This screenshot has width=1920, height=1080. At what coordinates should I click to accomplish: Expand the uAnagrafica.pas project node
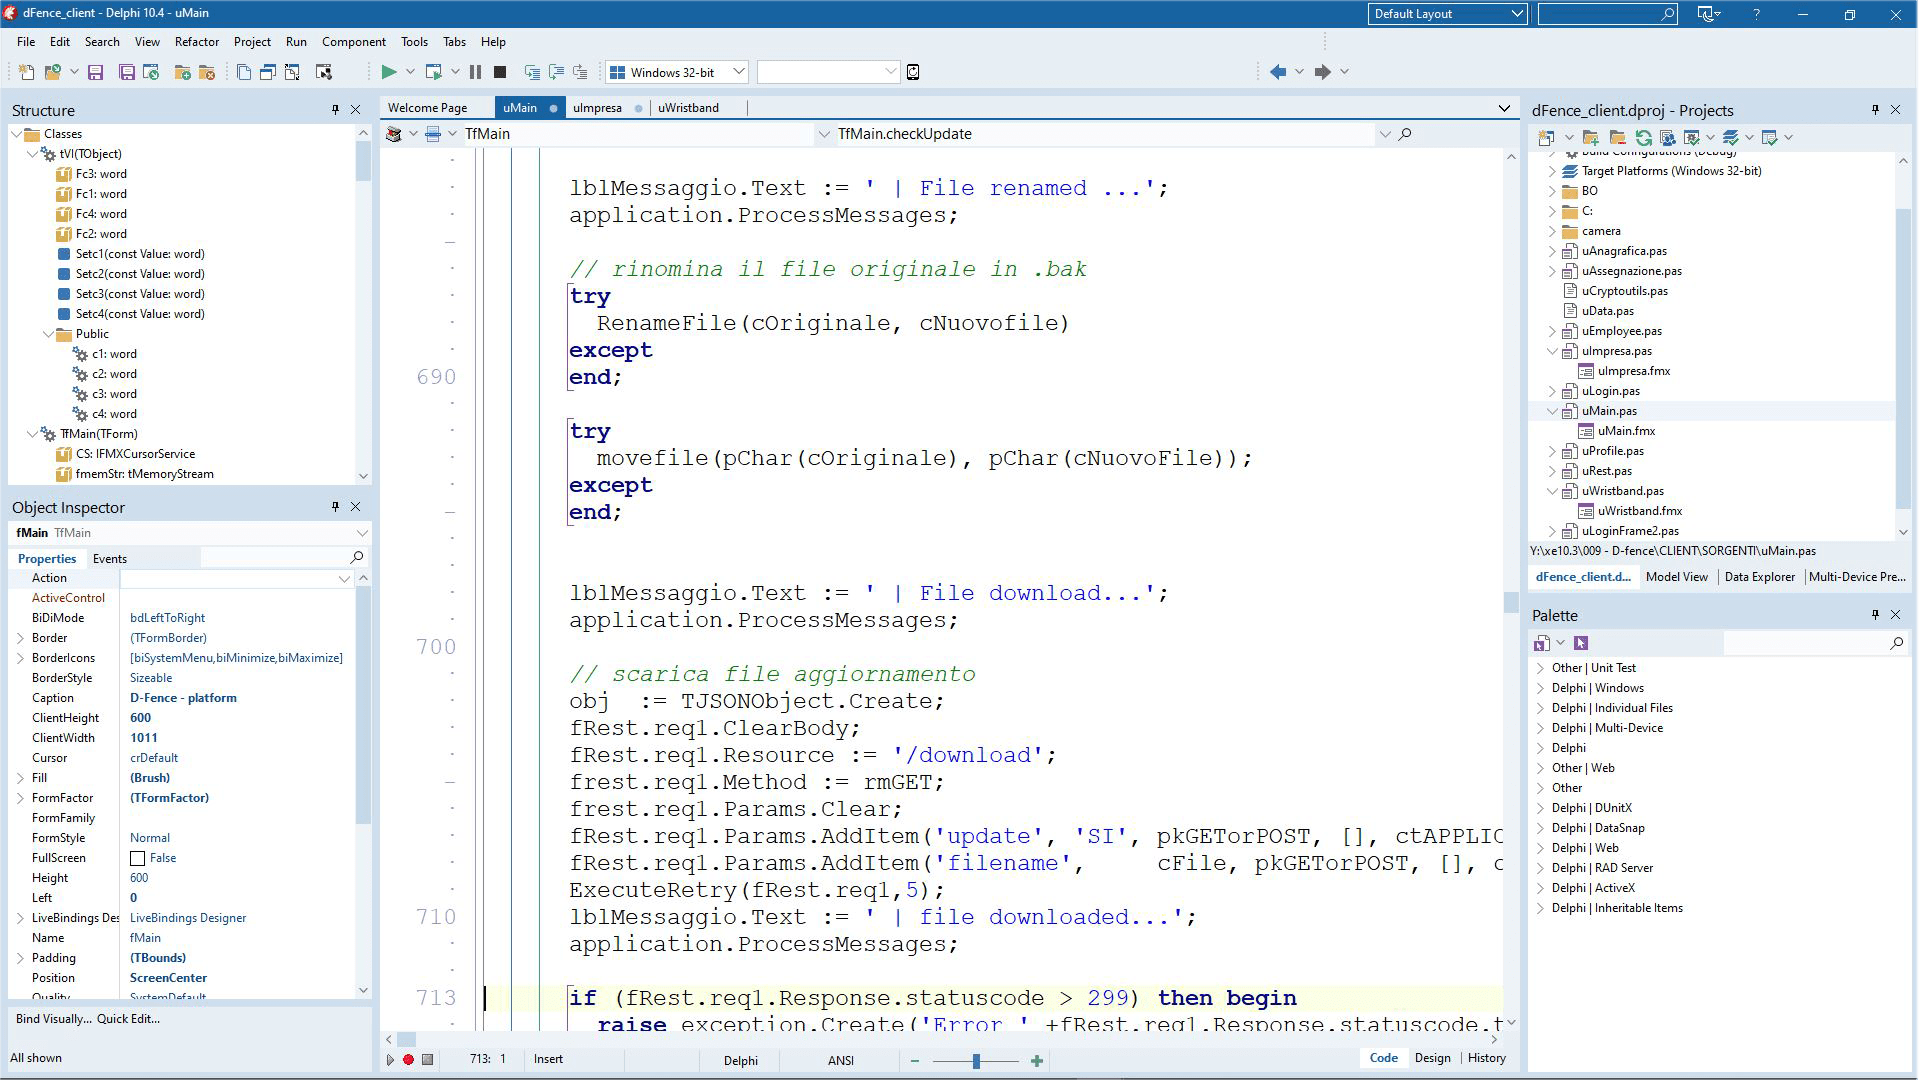[x=1553, y=251]
